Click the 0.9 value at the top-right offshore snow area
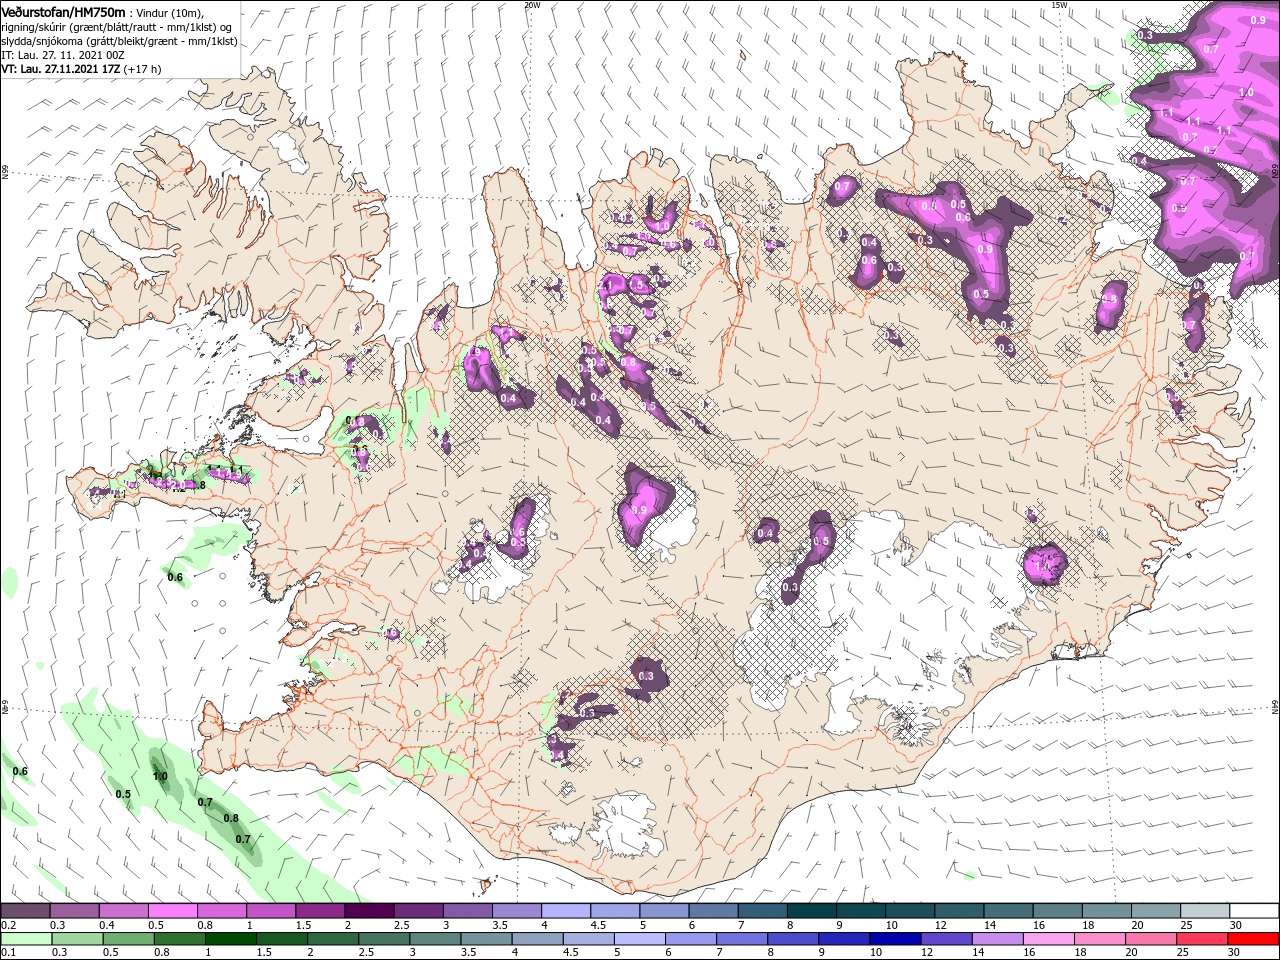This screenshot has height=960, width=1280. 1258,20
